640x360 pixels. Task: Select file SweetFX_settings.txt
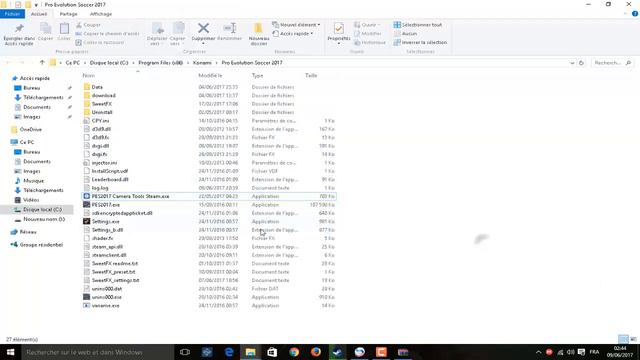[x=116, y=280]
